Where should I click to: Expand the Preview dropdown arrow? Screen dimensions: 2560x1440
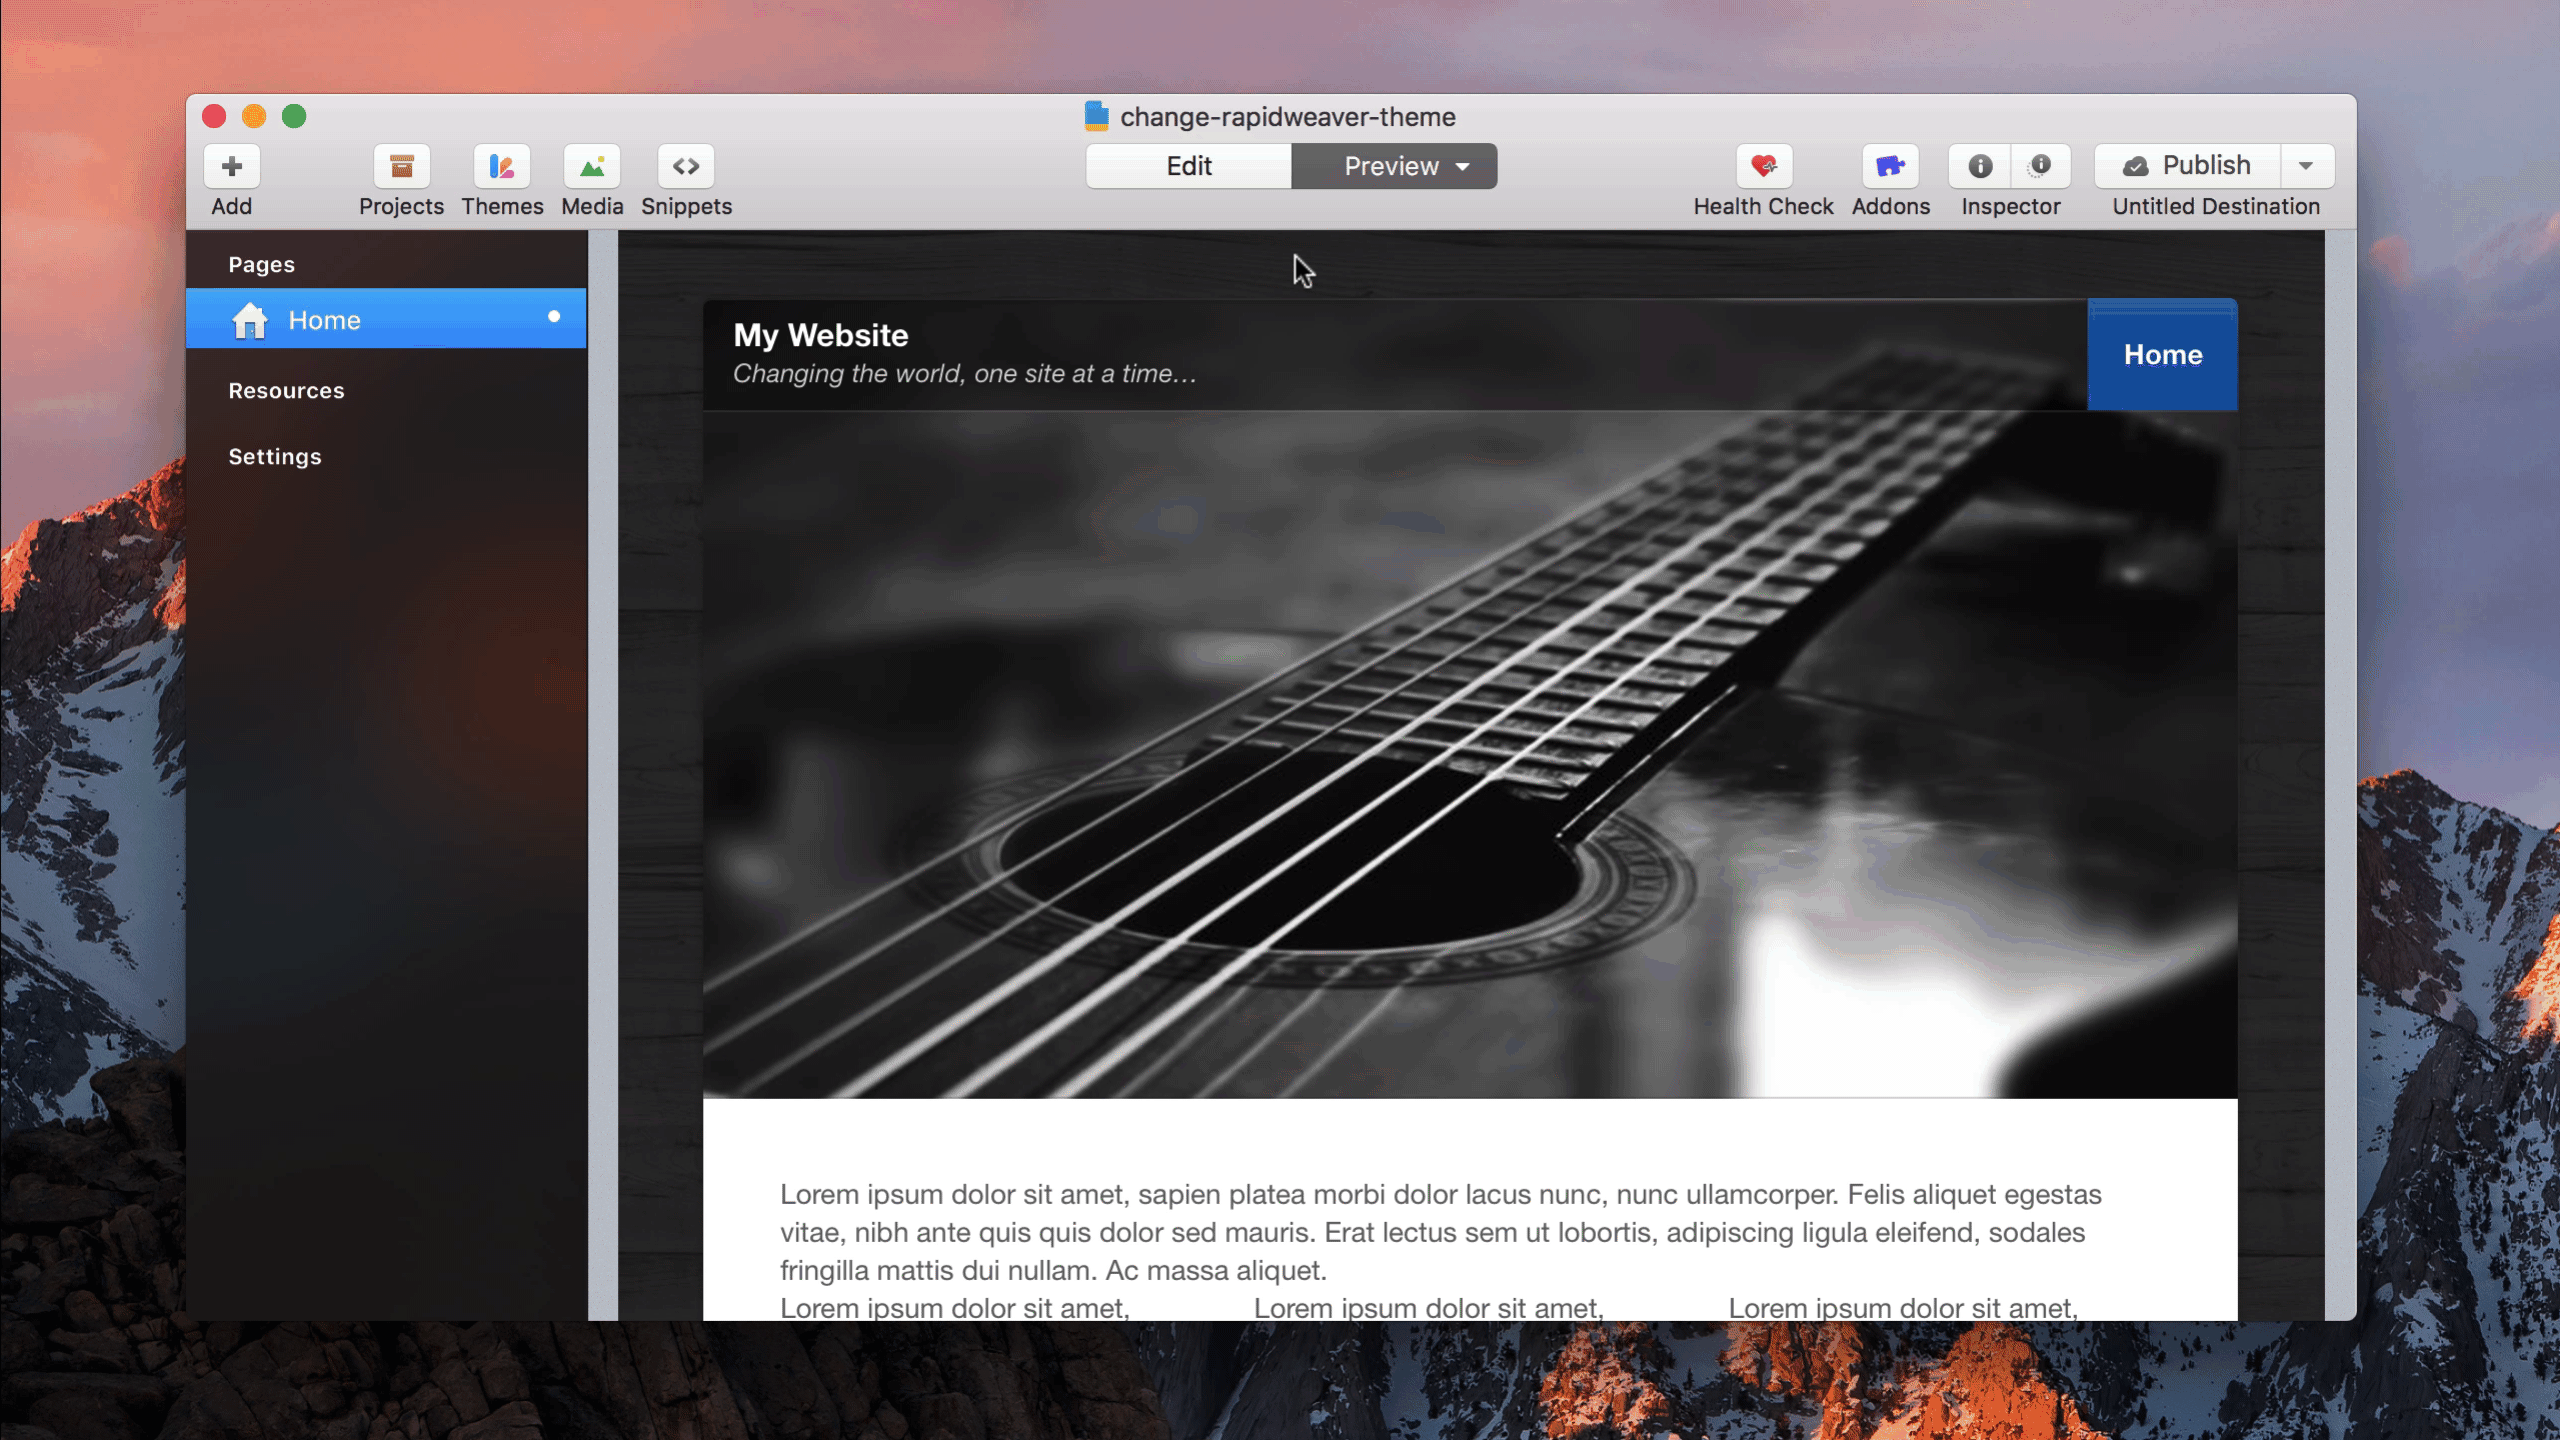1463,167
